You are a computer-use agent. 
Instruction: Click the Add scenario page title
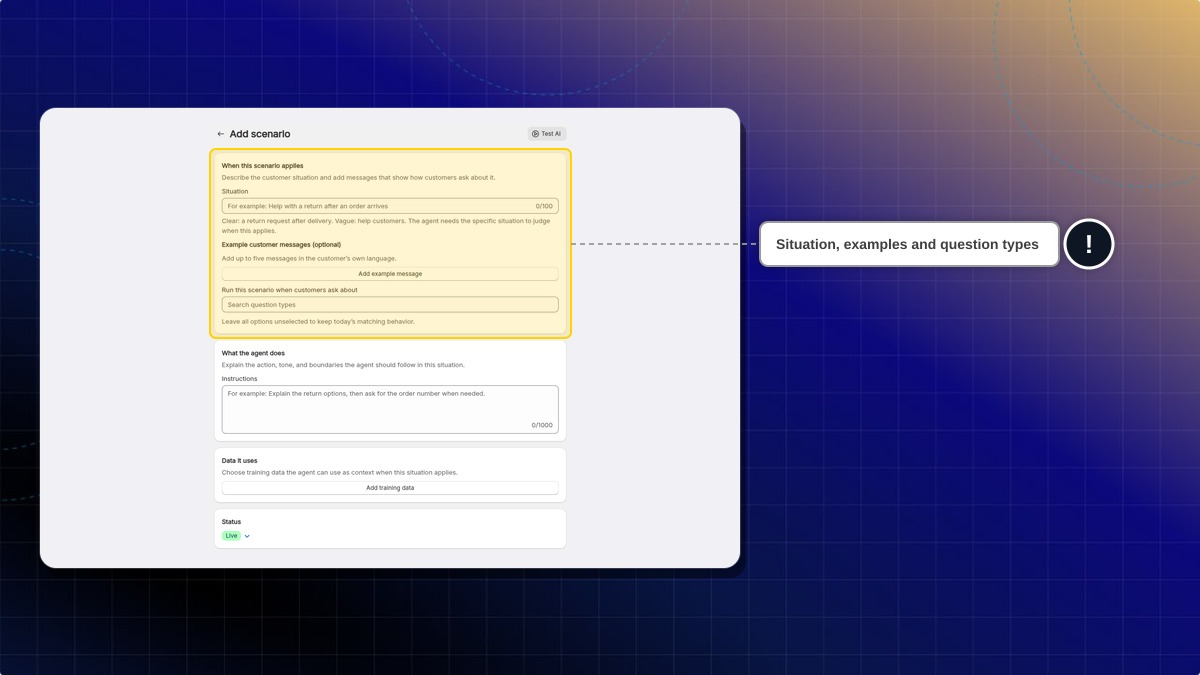click(x=260, y=134)
